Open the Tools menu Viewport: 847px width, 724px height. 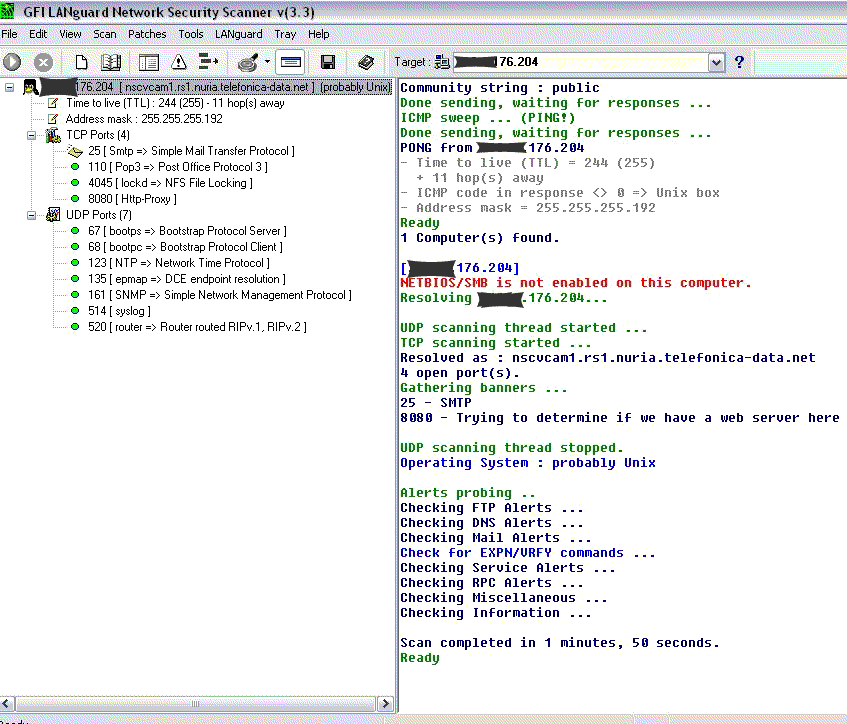pos(191,34)
